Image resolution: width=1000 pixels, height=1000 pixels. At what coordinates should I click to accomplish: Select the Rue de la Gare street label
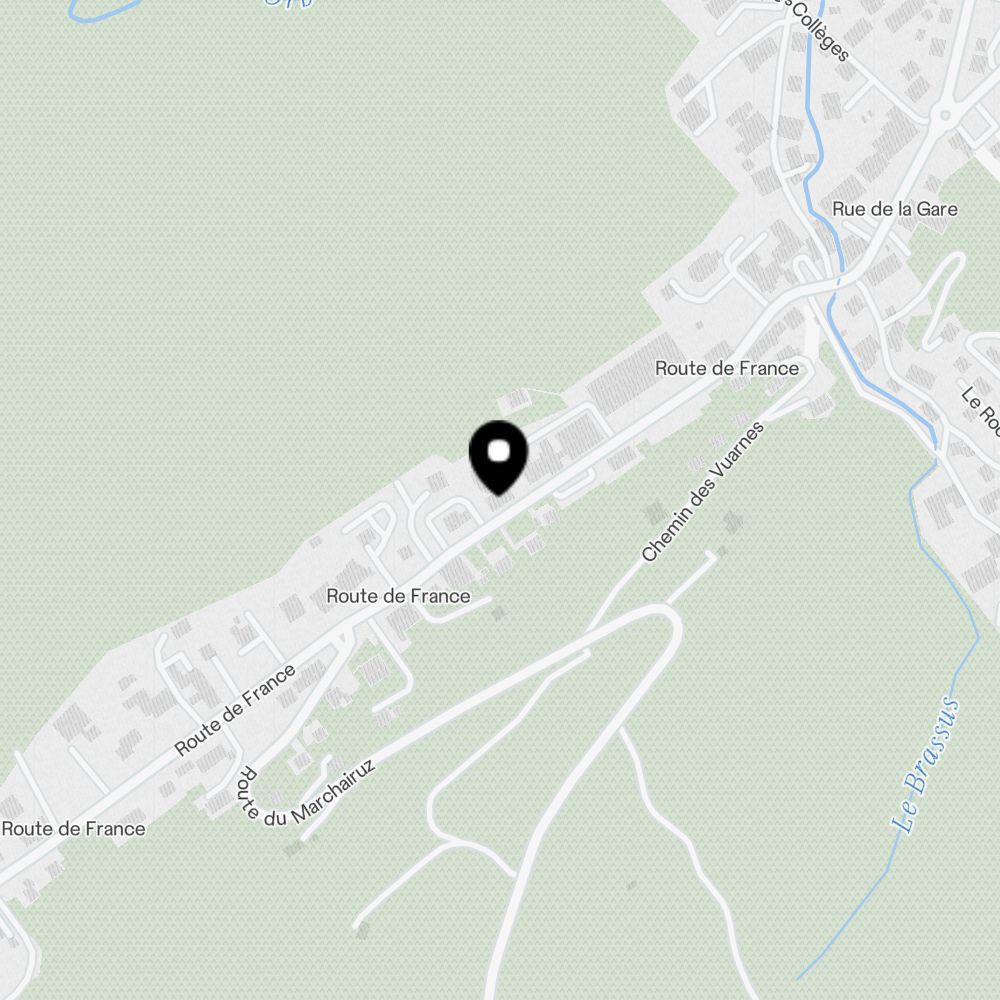pyautogui.click(x=895, y=209)
